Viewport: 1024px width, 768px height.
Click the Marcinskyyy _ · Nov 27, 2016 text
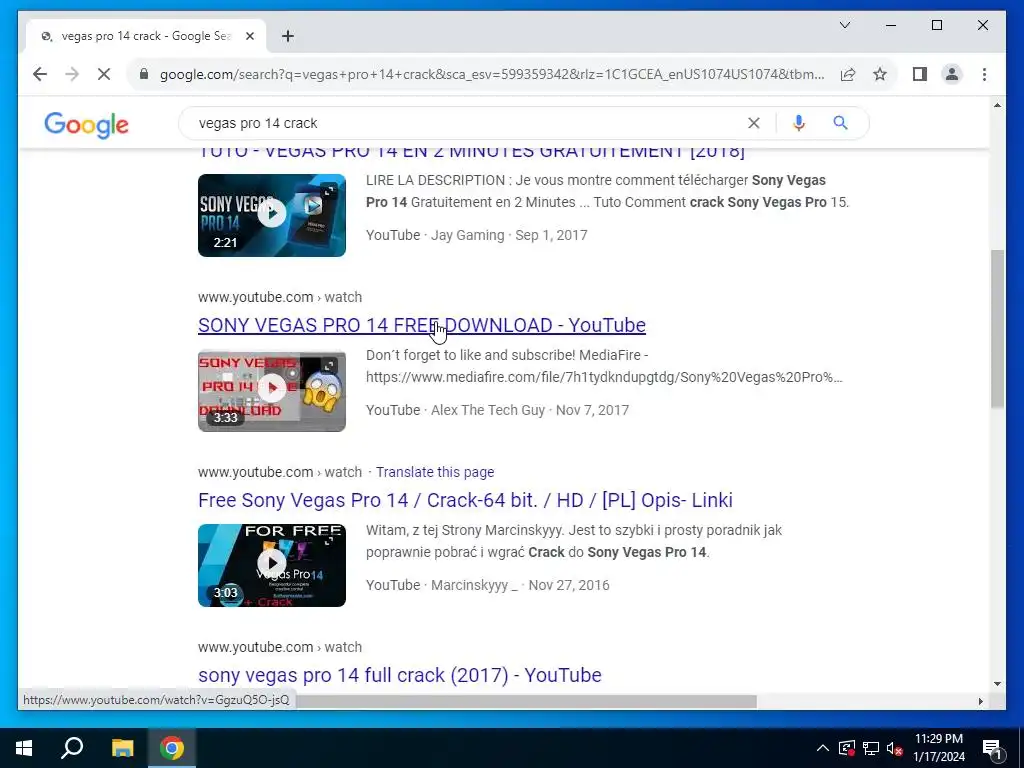coord(520,585)
